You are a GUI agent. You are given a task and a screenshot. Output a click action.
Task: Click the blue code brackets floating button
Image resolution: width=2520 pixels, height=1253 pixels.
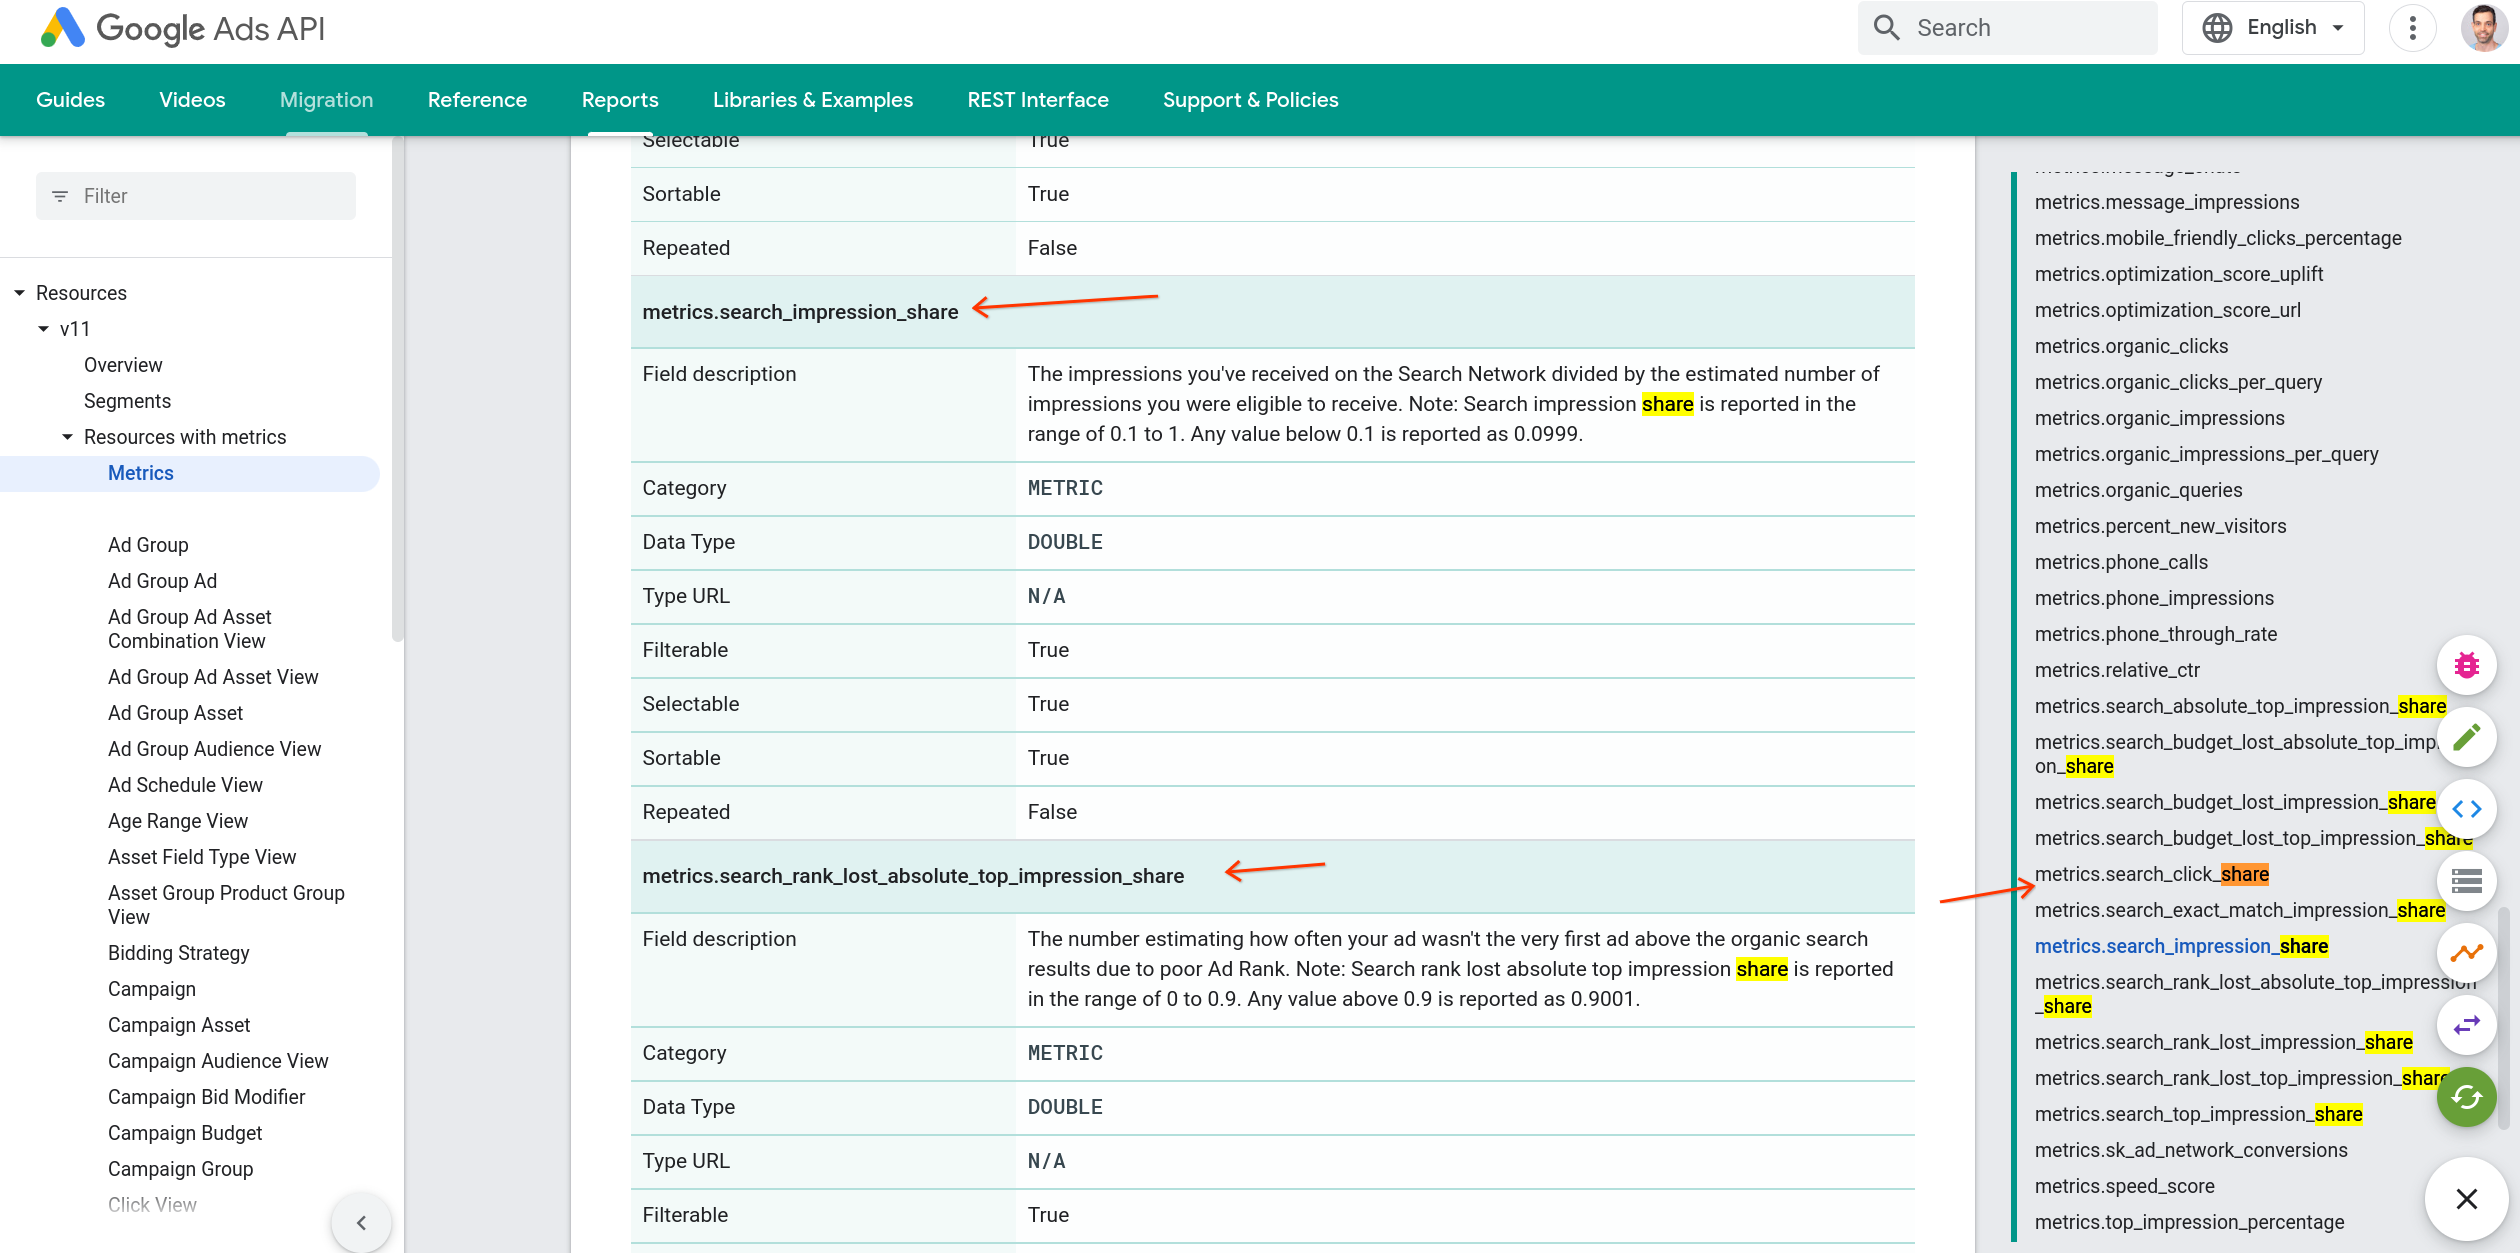pos(2466,809)
